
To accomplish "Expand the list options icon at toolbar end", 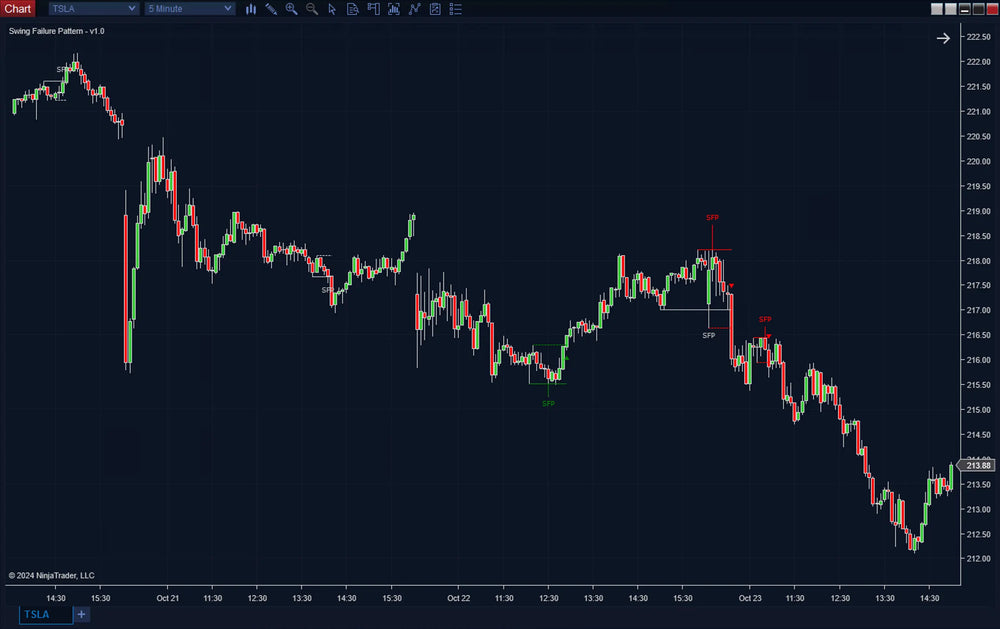I will point(455,9).
